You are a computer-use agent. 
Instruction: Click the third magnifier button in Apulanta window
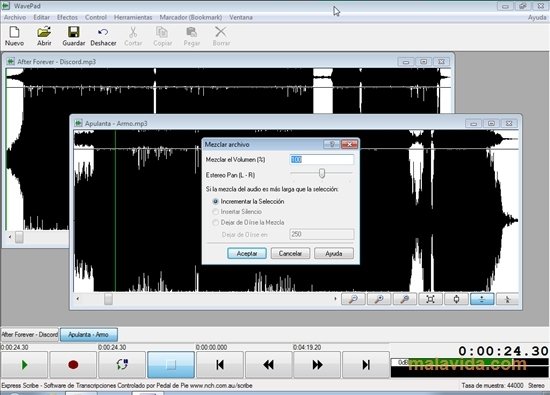click(x=405, y=299)
